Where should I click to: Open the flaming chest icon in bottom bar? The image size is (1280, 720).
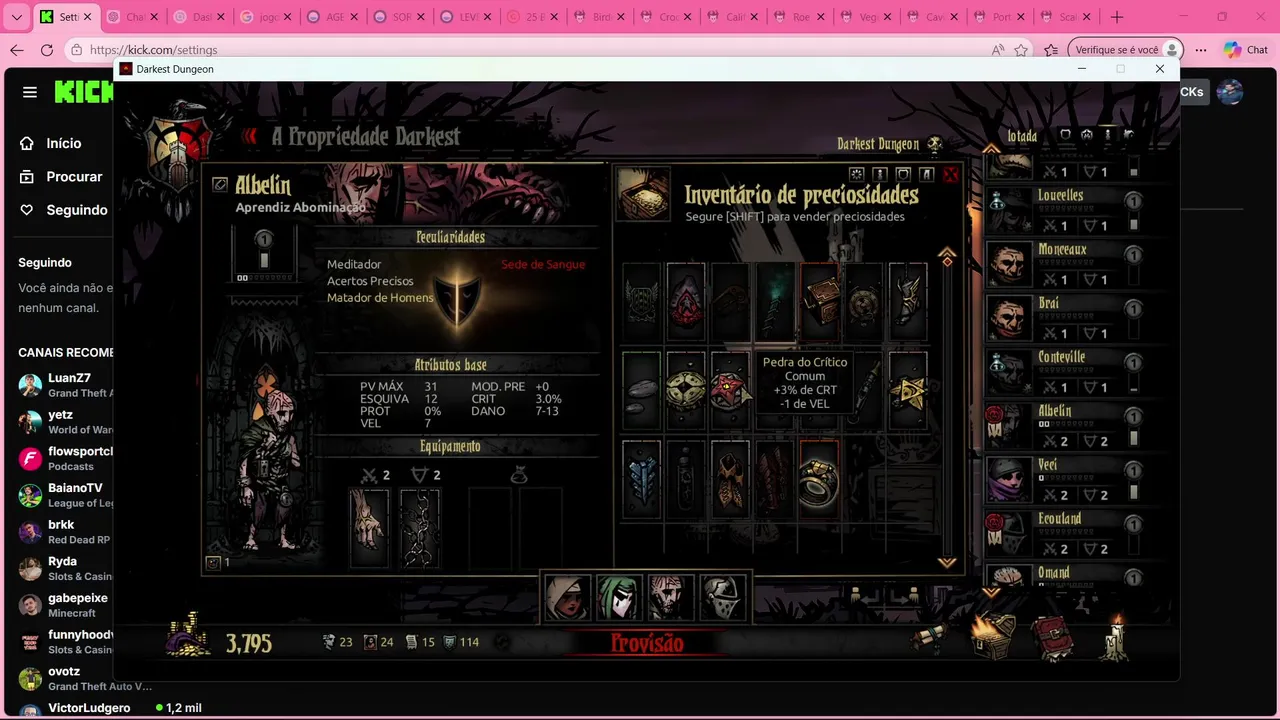click(x=995, y=637)
